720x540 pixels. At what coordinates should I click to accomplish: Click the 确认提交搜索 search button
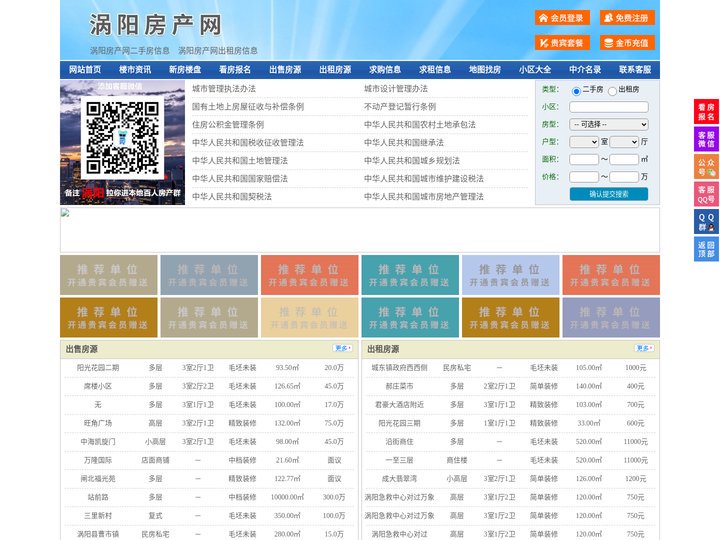609,194
